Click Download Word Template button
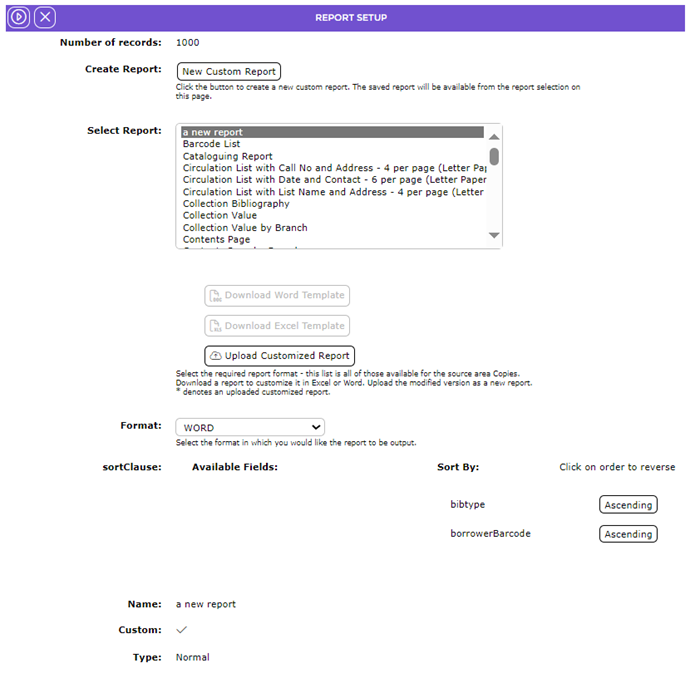 (x=277, y=295)
